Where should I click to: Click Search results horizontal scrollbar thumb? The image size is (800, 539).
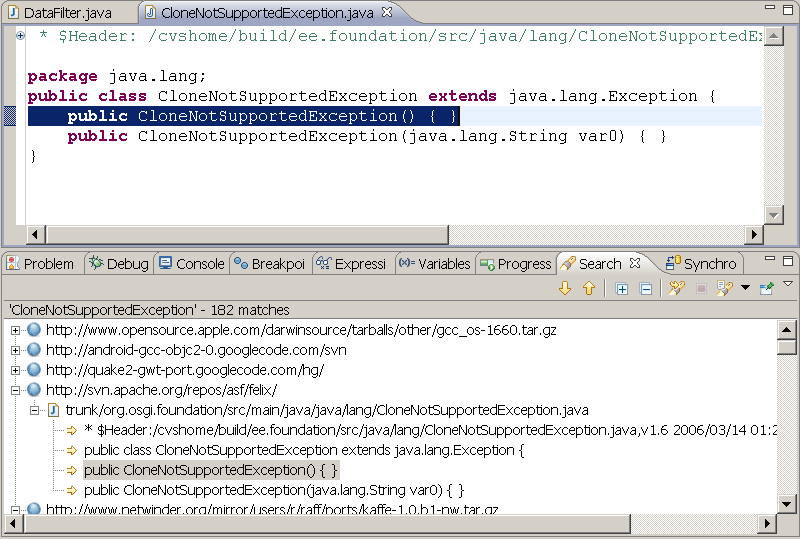click(x=327, y=523)
